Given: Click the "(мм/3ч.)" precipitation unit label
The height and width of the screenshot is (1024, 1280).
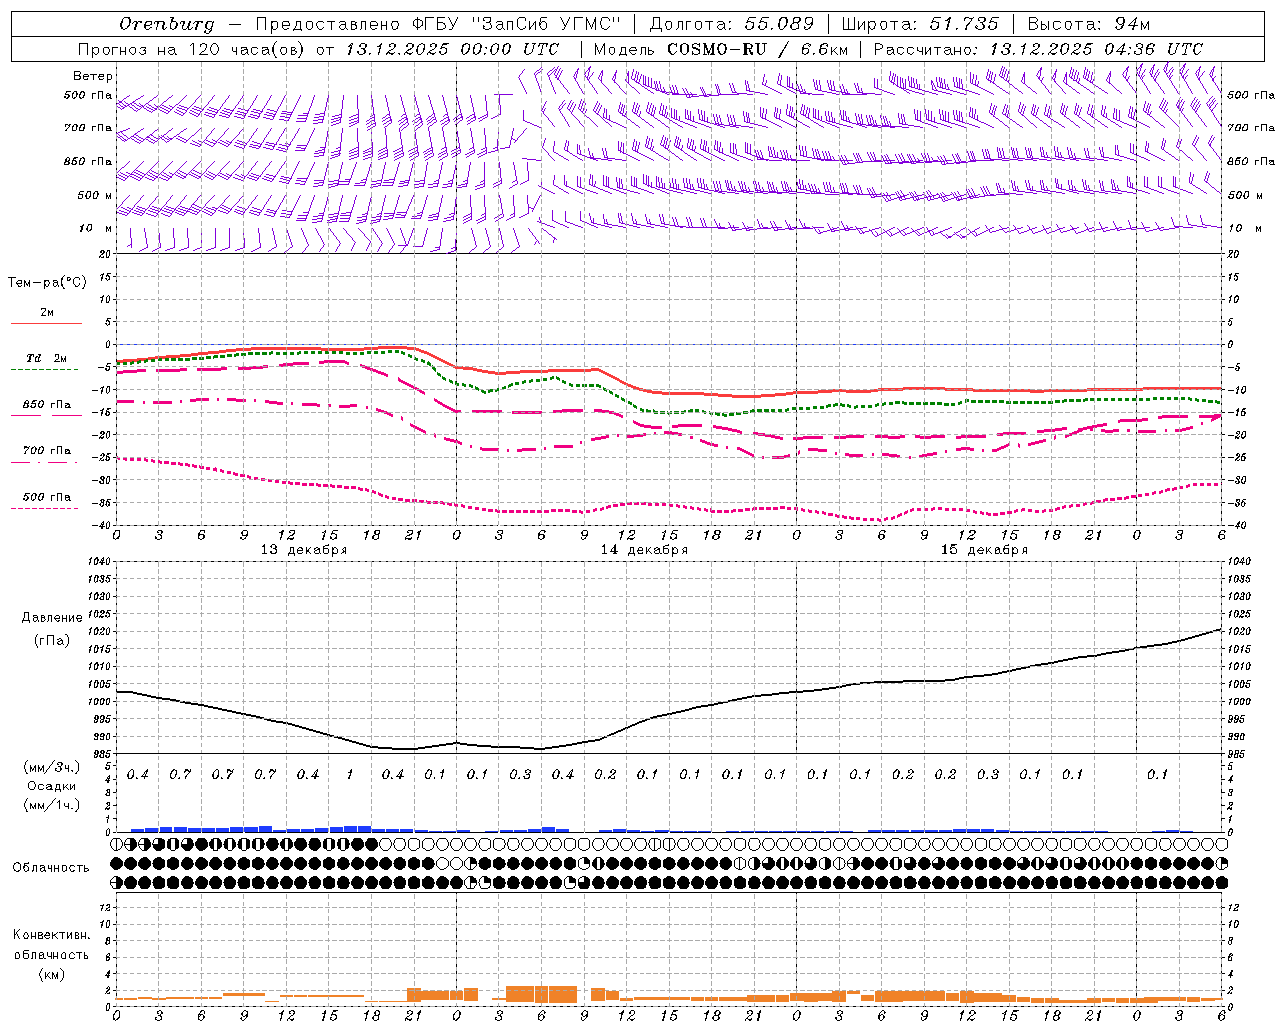Looking at the screenshot, I should tap(53, 767).
